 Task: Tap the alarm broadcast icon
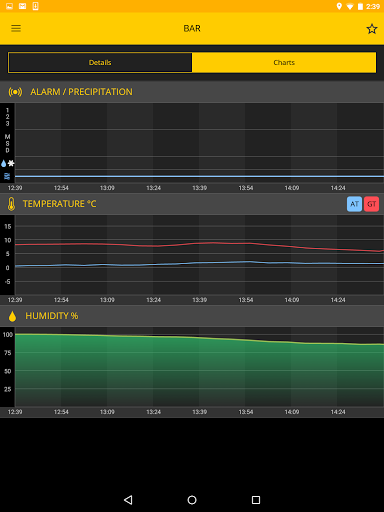coord(15,92)
